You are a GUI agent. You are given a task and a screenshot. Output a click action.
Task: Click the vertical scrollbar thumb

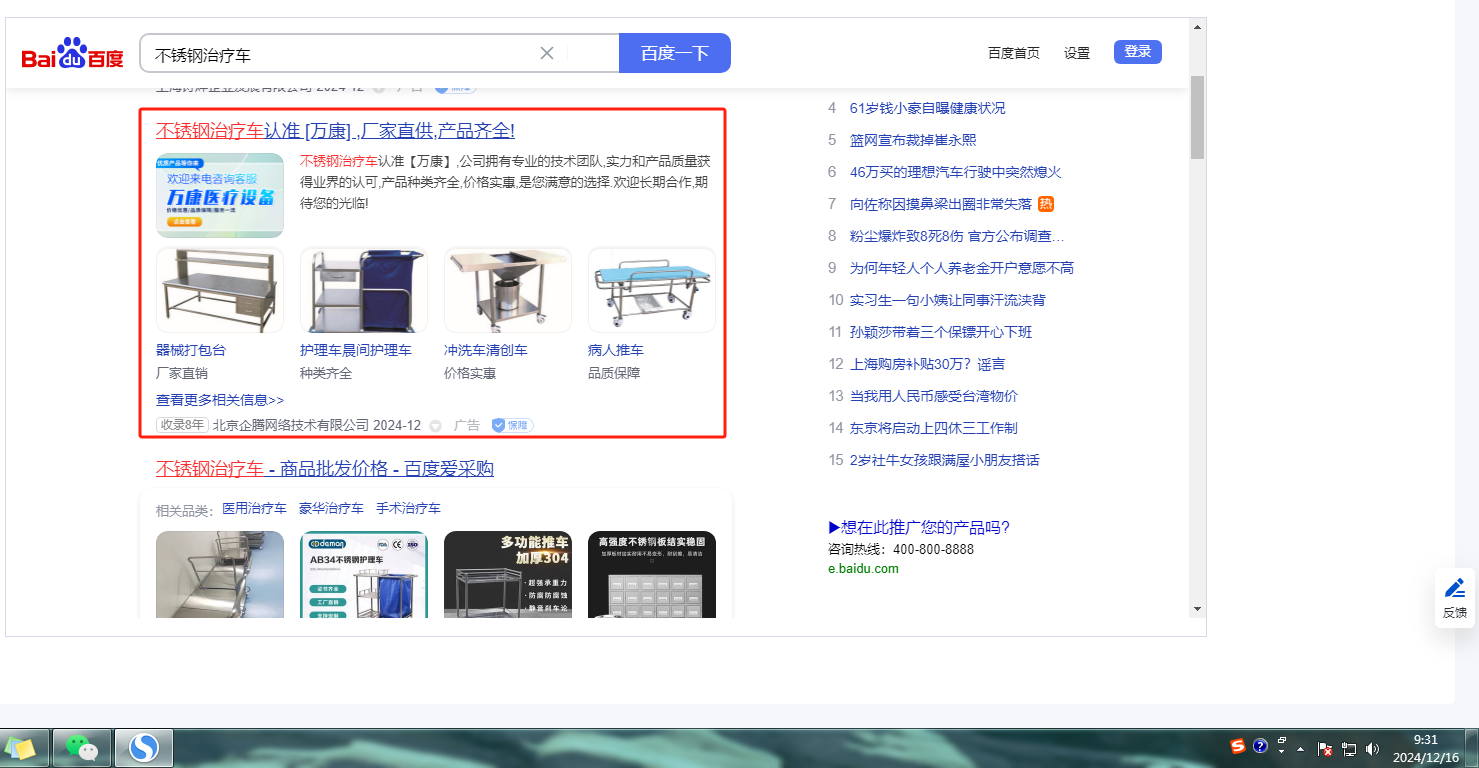1197,116
